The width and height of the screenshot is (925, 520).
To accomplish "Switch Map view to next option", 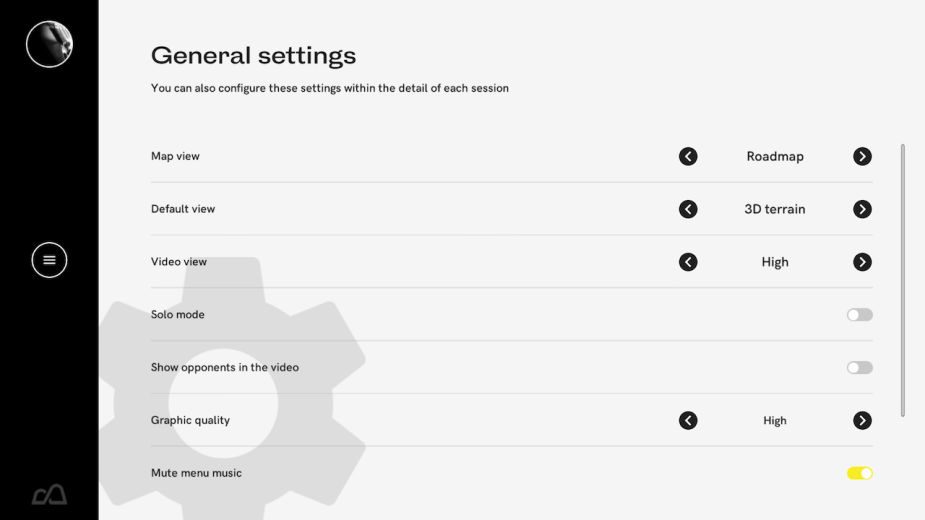I will [x=862, y=157].
